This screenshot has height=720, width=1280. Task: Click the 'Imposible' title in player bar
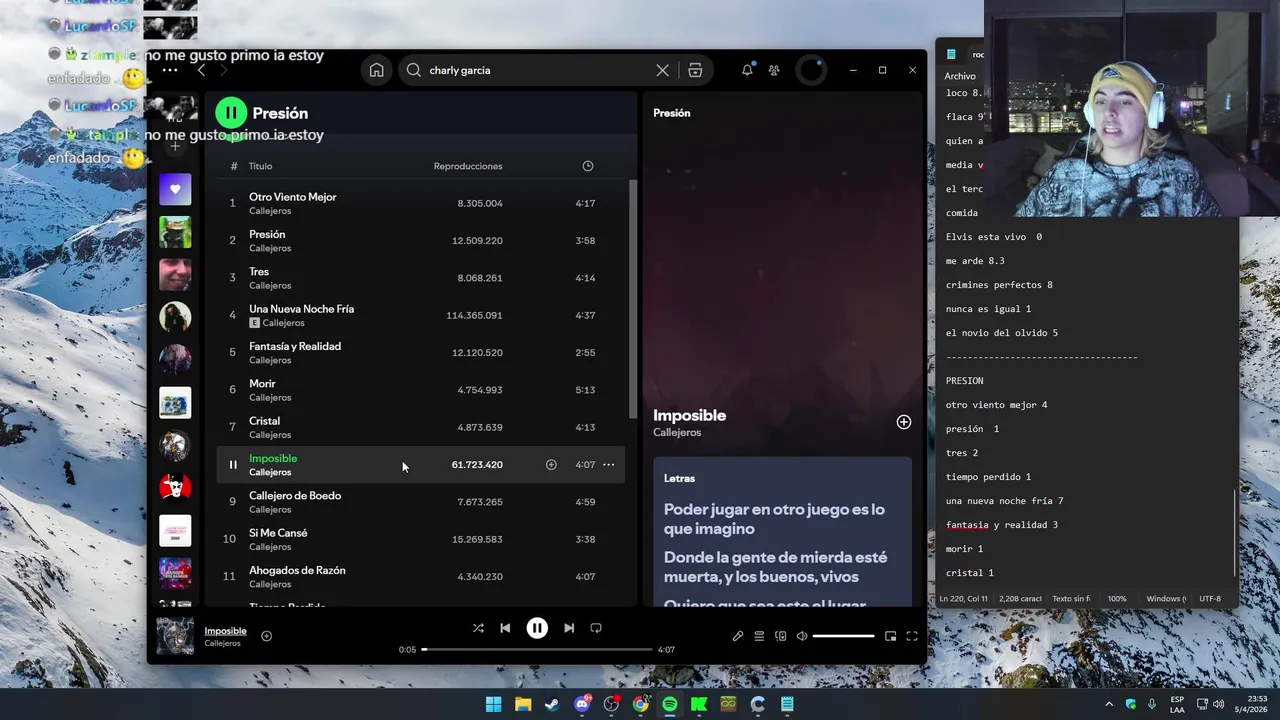point(225,631)
